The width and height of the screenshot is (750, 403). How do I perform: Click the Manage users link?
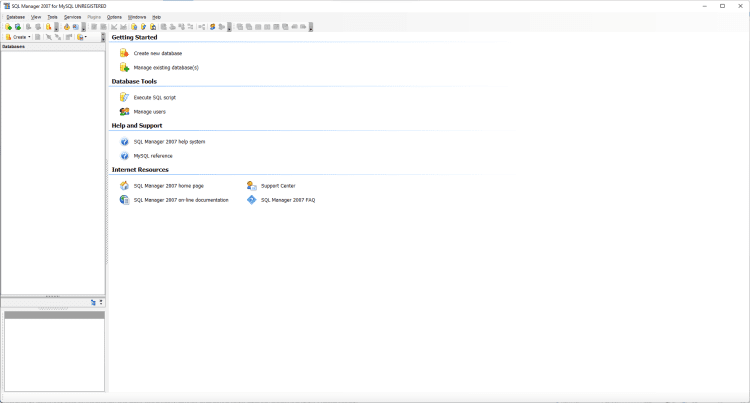(x=150, y=112)
